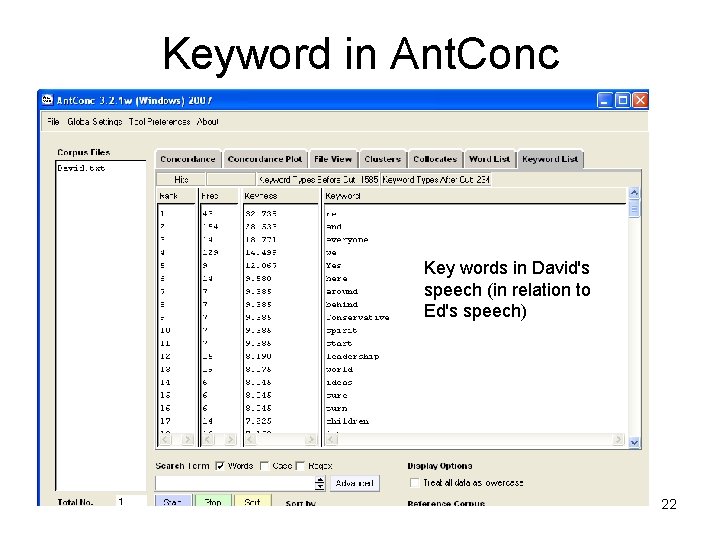
Task: Select keyword 'world' in the list
Action: [x=339, y=369]
